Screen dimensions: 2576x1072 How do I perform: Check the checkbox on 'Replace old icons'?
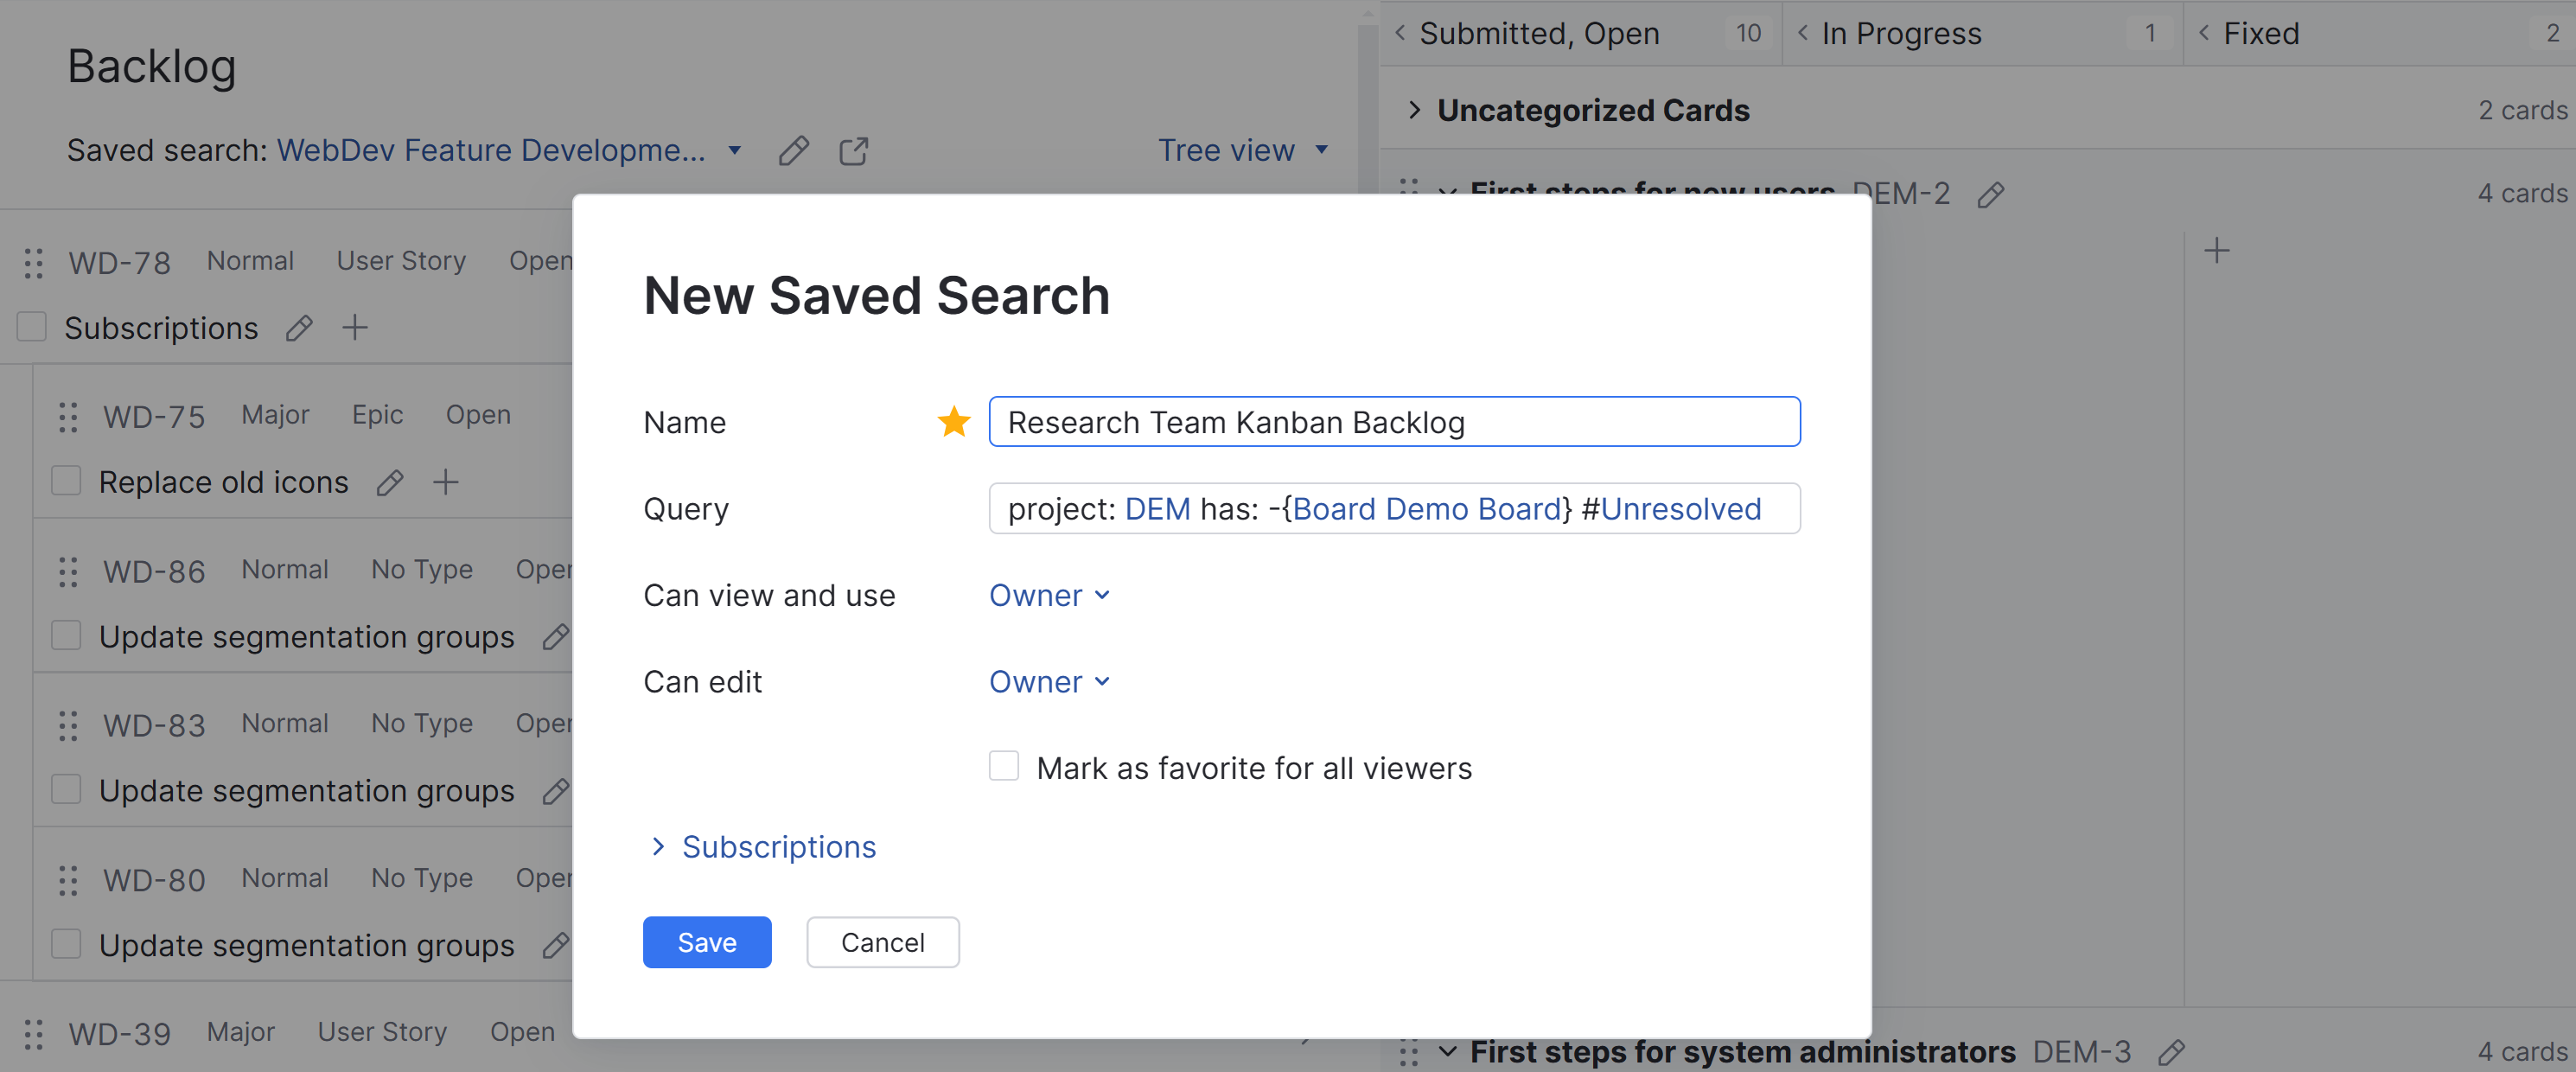(x=65, y=480)
